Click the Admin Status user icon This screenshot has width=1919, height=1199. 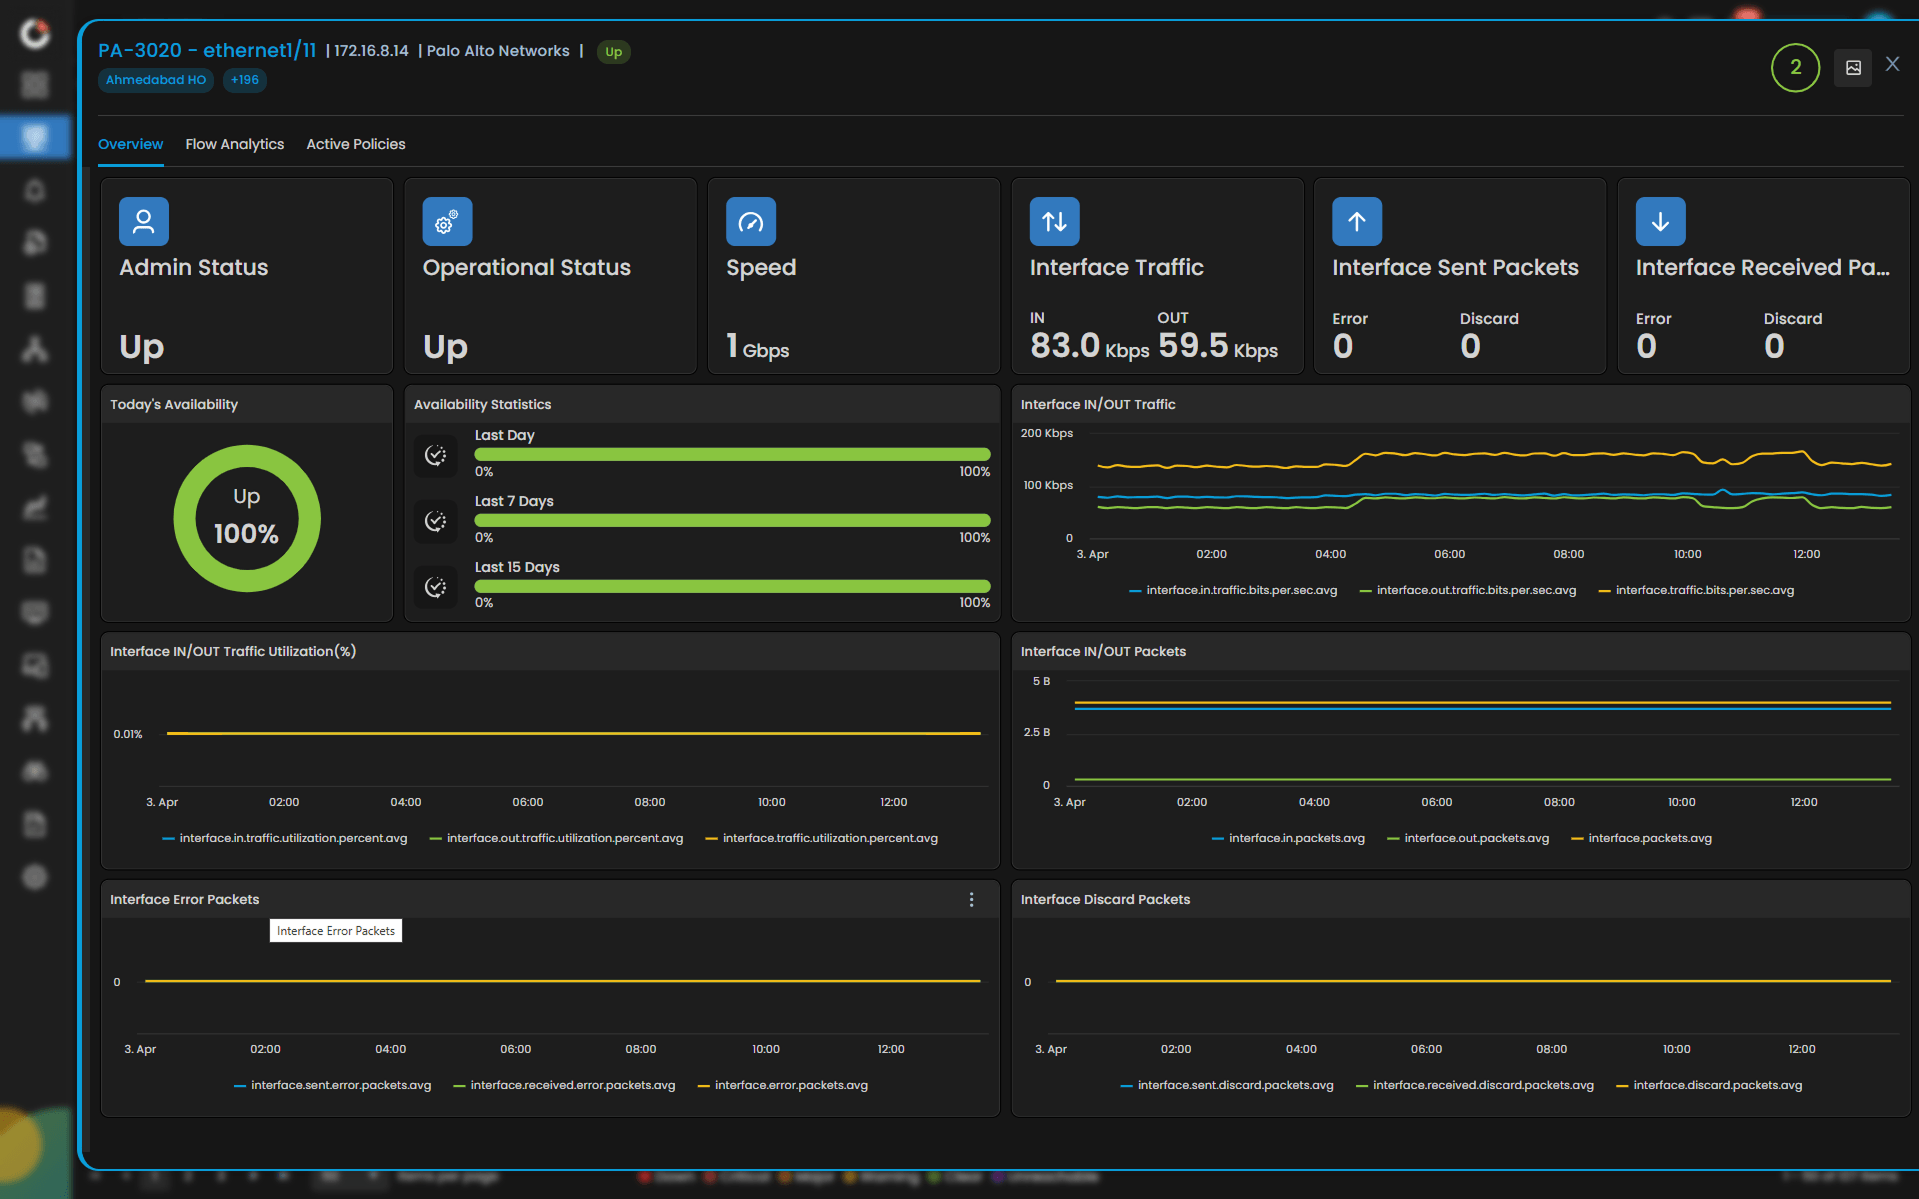pos(143,221)
